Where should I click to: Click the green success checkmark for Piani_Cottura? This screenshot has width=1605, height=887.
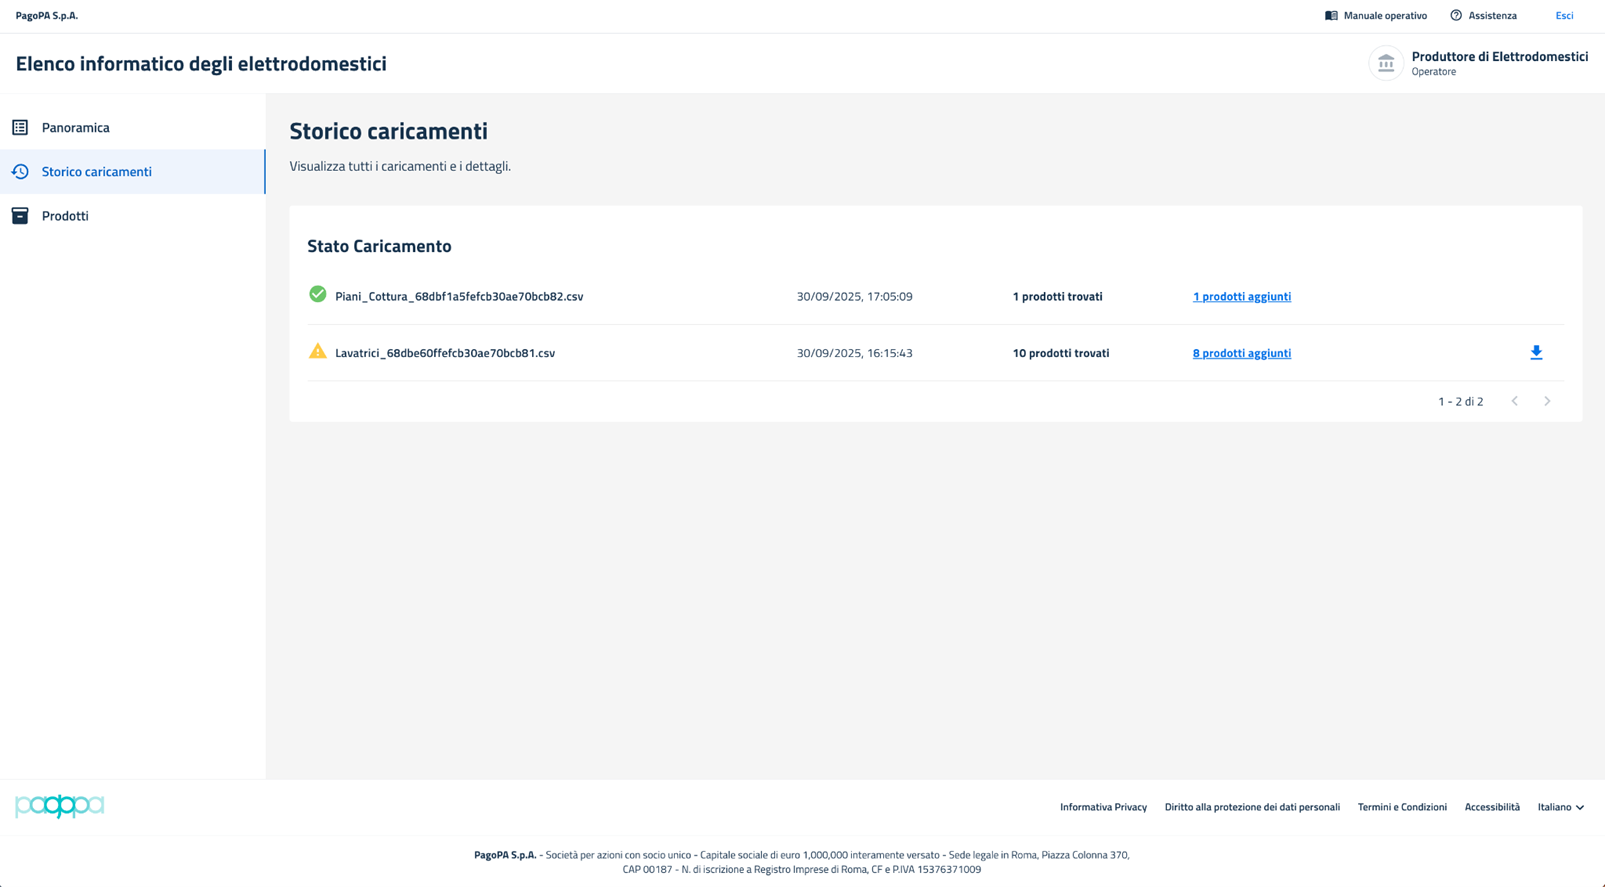317,294
